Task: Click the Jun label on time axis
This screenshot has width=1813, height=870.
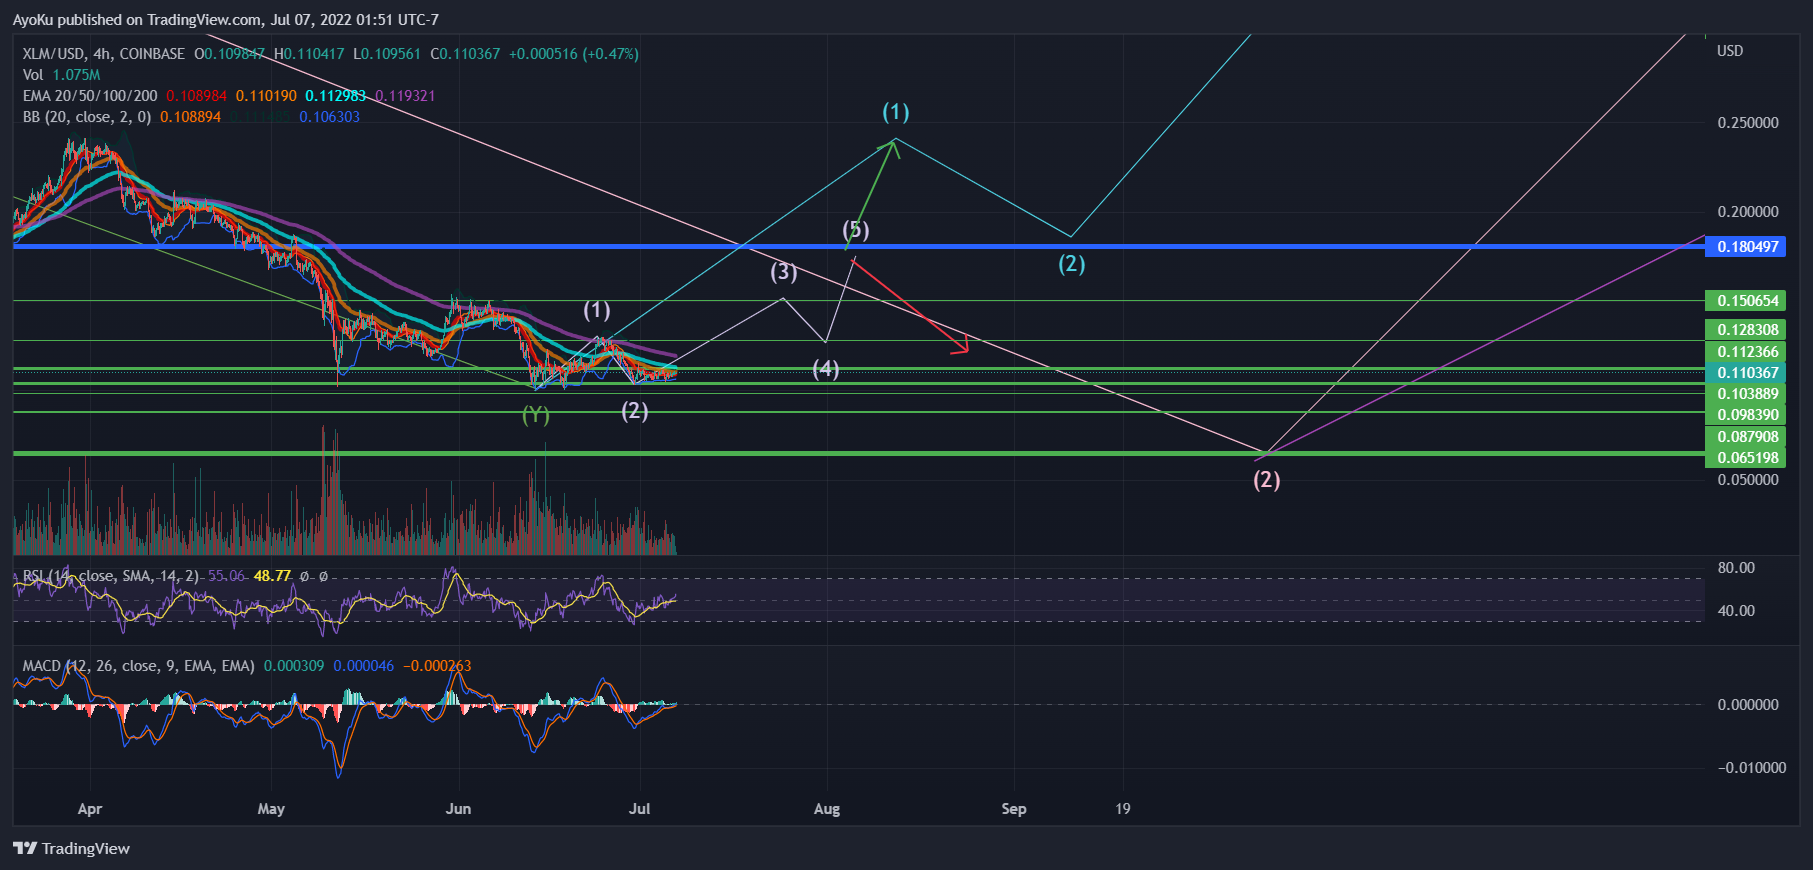Action: [458, 809]
